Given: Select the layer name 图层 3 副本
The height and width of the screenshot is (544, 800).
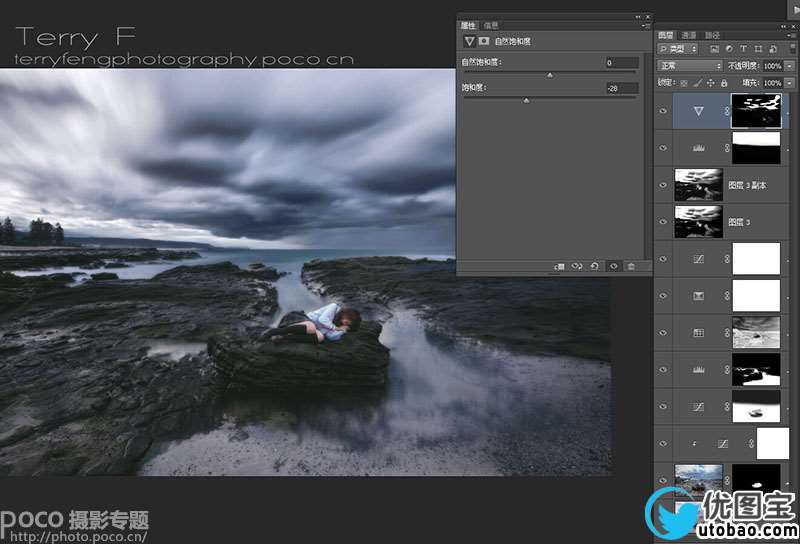Looking at the screenshot, I should click(x=747, y=185).
